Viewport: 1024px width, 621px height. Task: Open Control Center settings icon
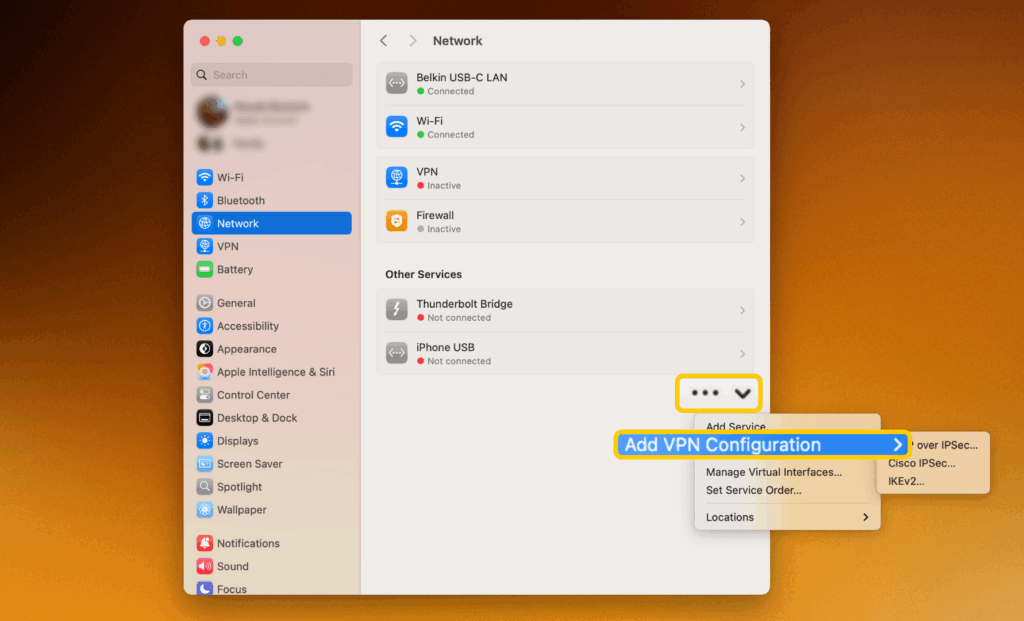[x=204, y=395]
